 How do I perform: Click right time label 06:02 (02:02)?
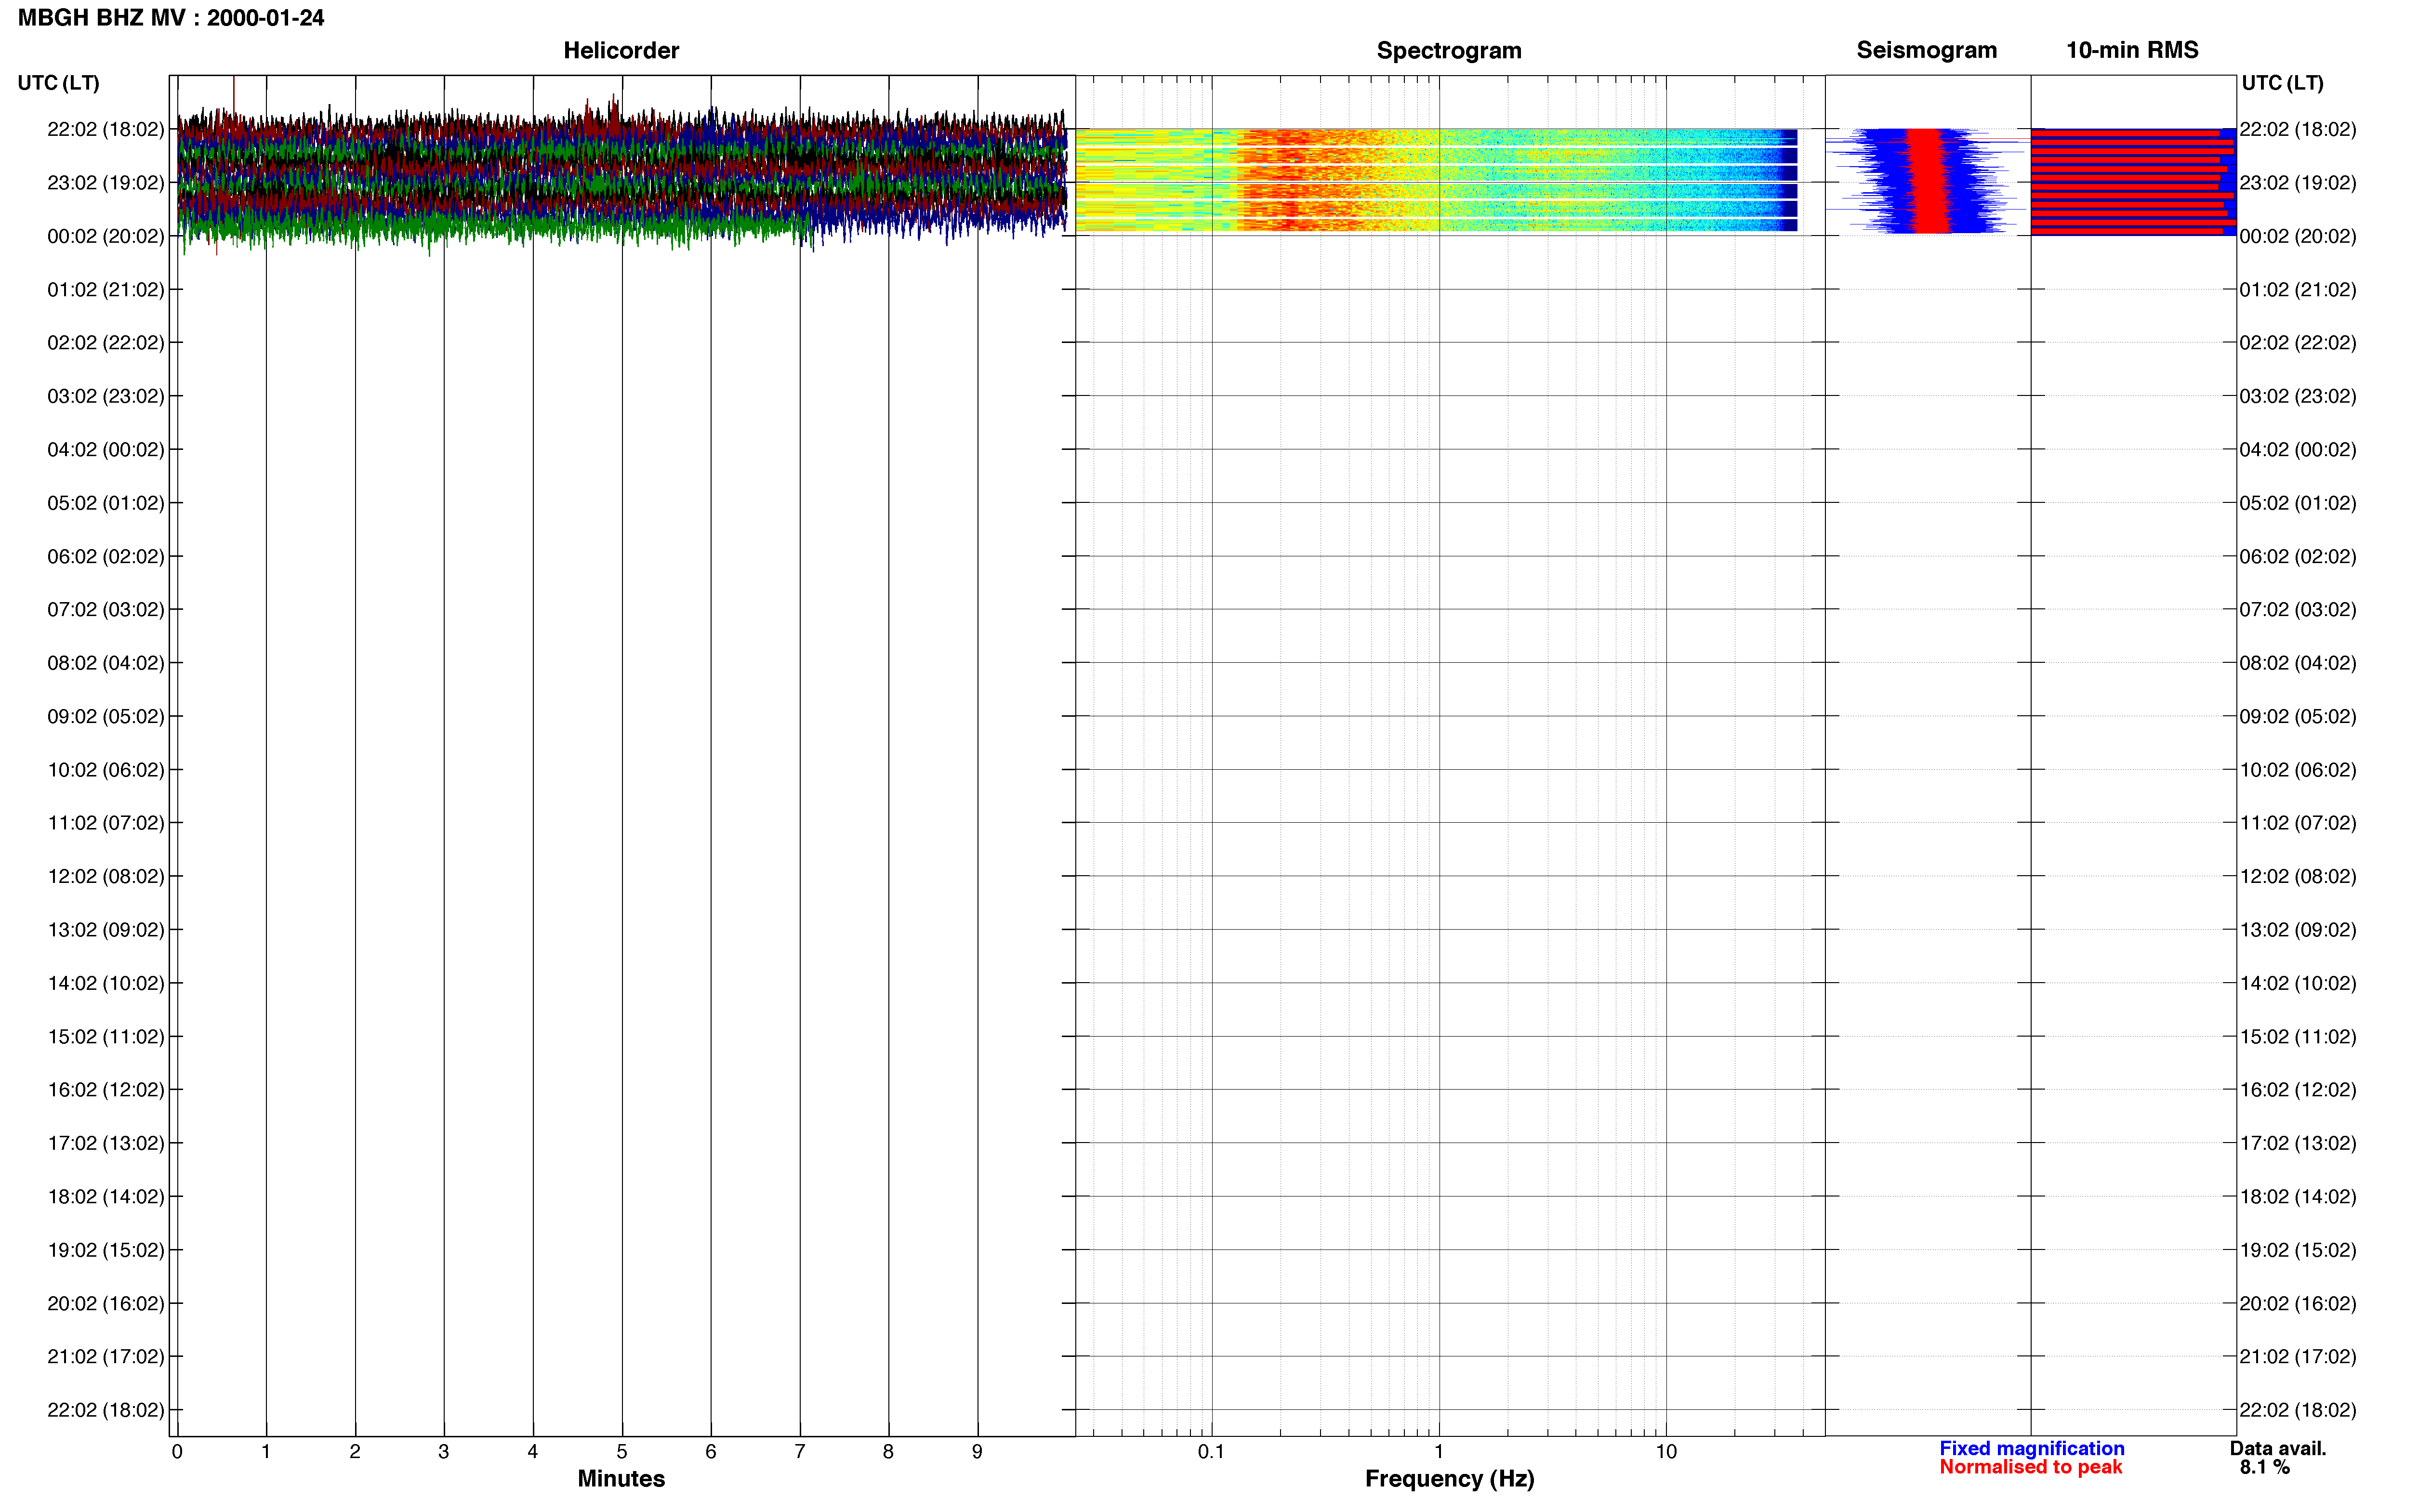pyautogui.click(x=2297, y=557)
